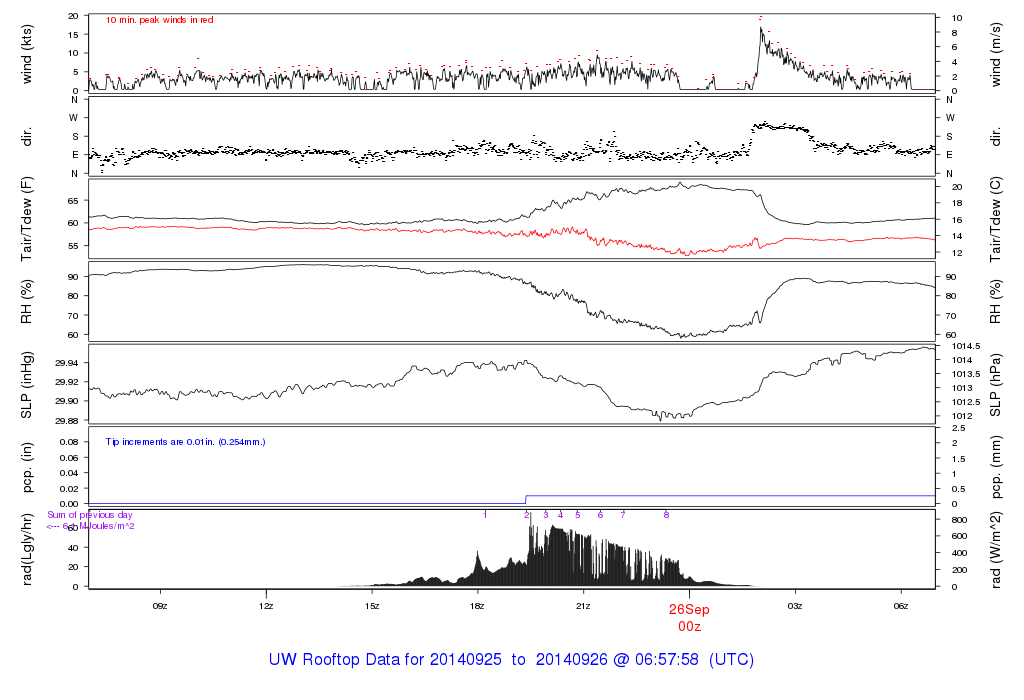Image resolution: width=1024 pixels, height=700 pixels.
Task: Click the left 'wind (kts)' axis label
Action: (27, 53)
